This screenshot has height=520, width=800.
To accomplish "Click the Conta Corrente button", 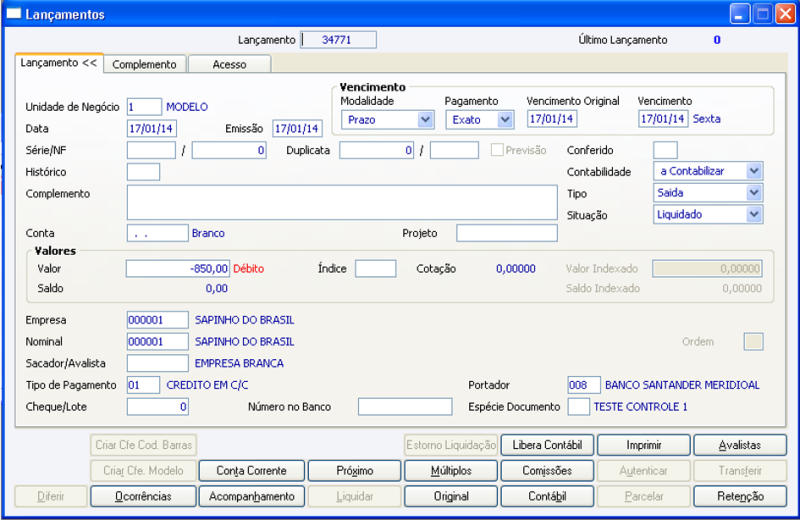I will [252, 471].
